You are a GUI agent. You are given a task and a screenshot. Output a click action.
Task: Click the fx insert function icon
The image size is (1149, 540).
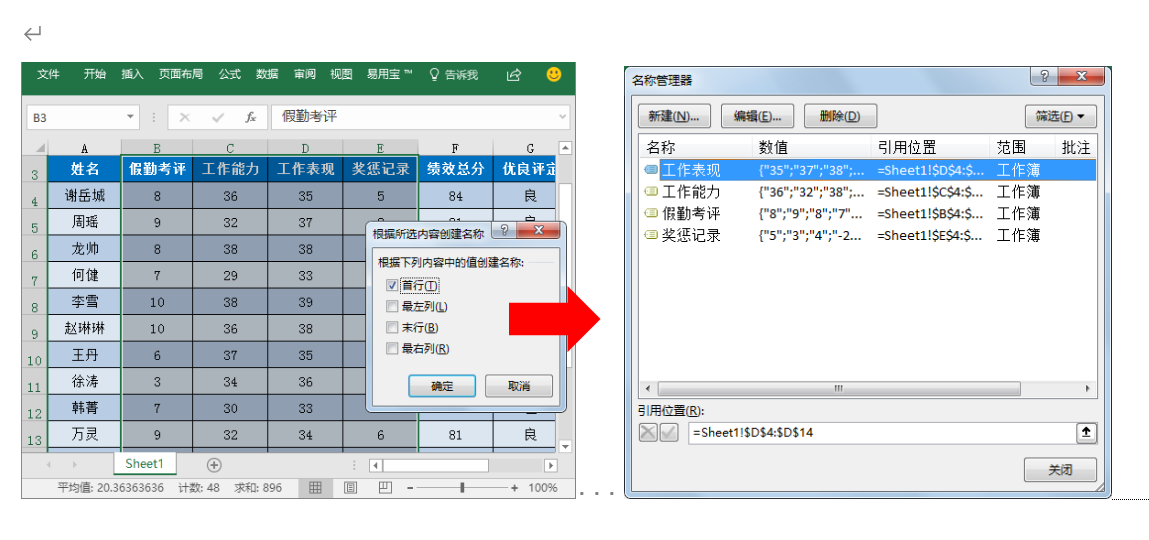[251, 117]
